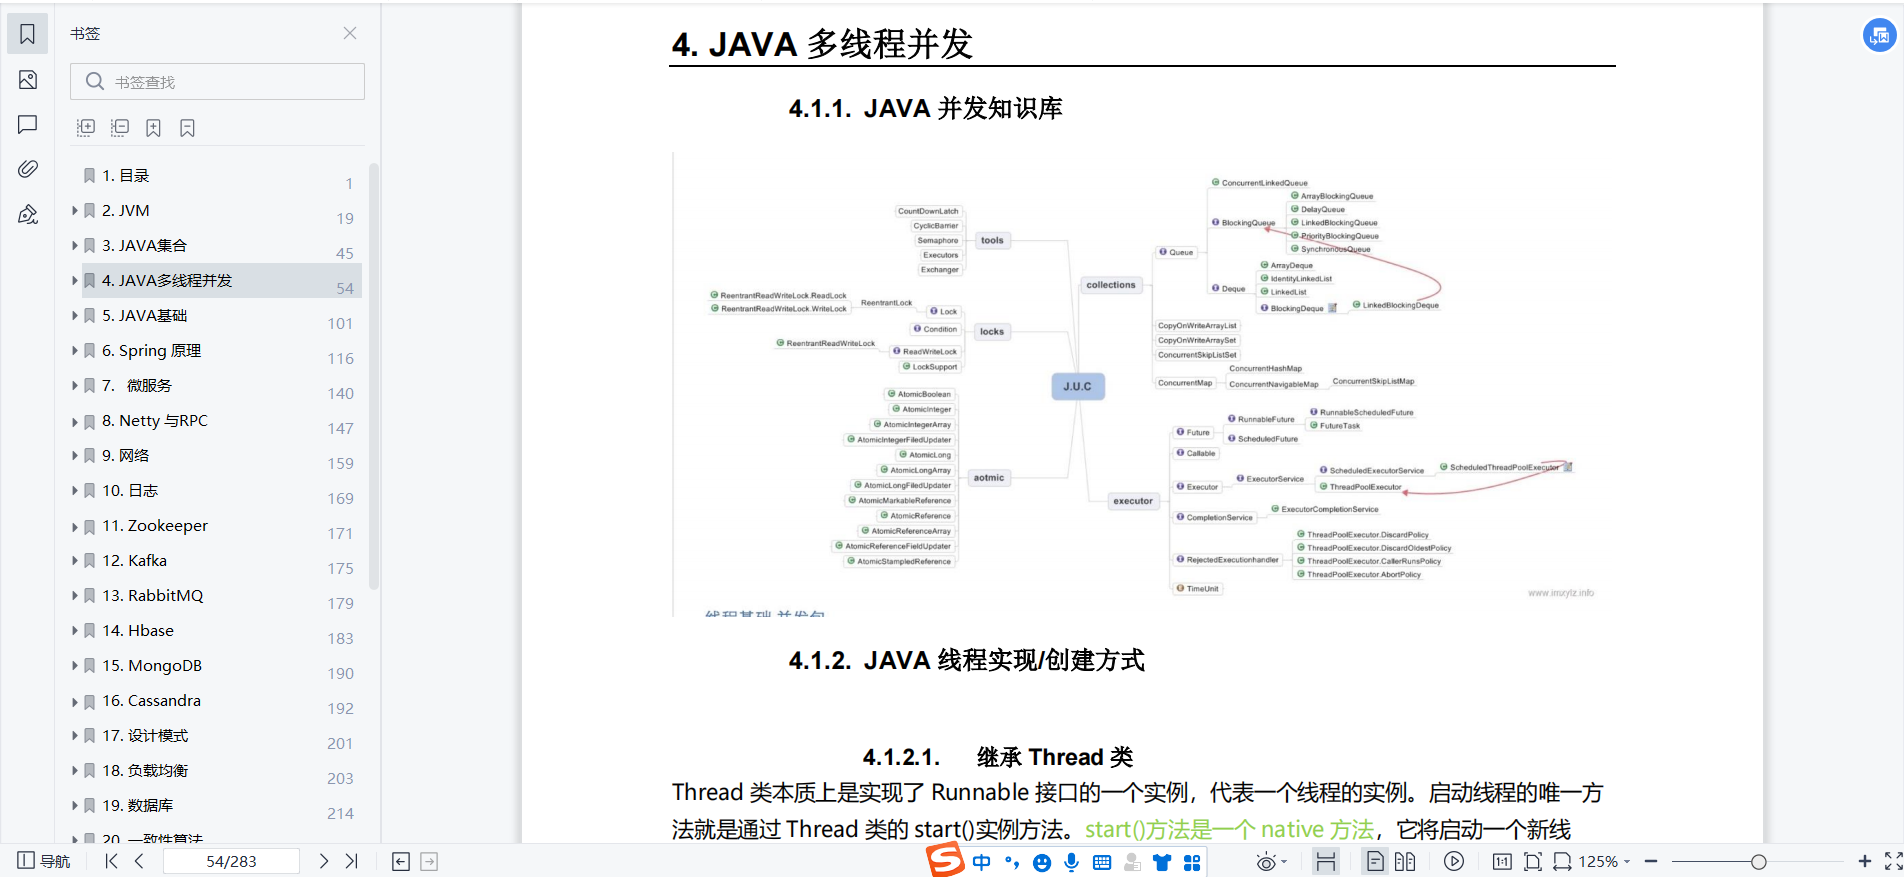The height and width of the screenshot is (877, 1904).
Task: Expand the 9. 网络 bookmark
Action: tap(75, 455)
